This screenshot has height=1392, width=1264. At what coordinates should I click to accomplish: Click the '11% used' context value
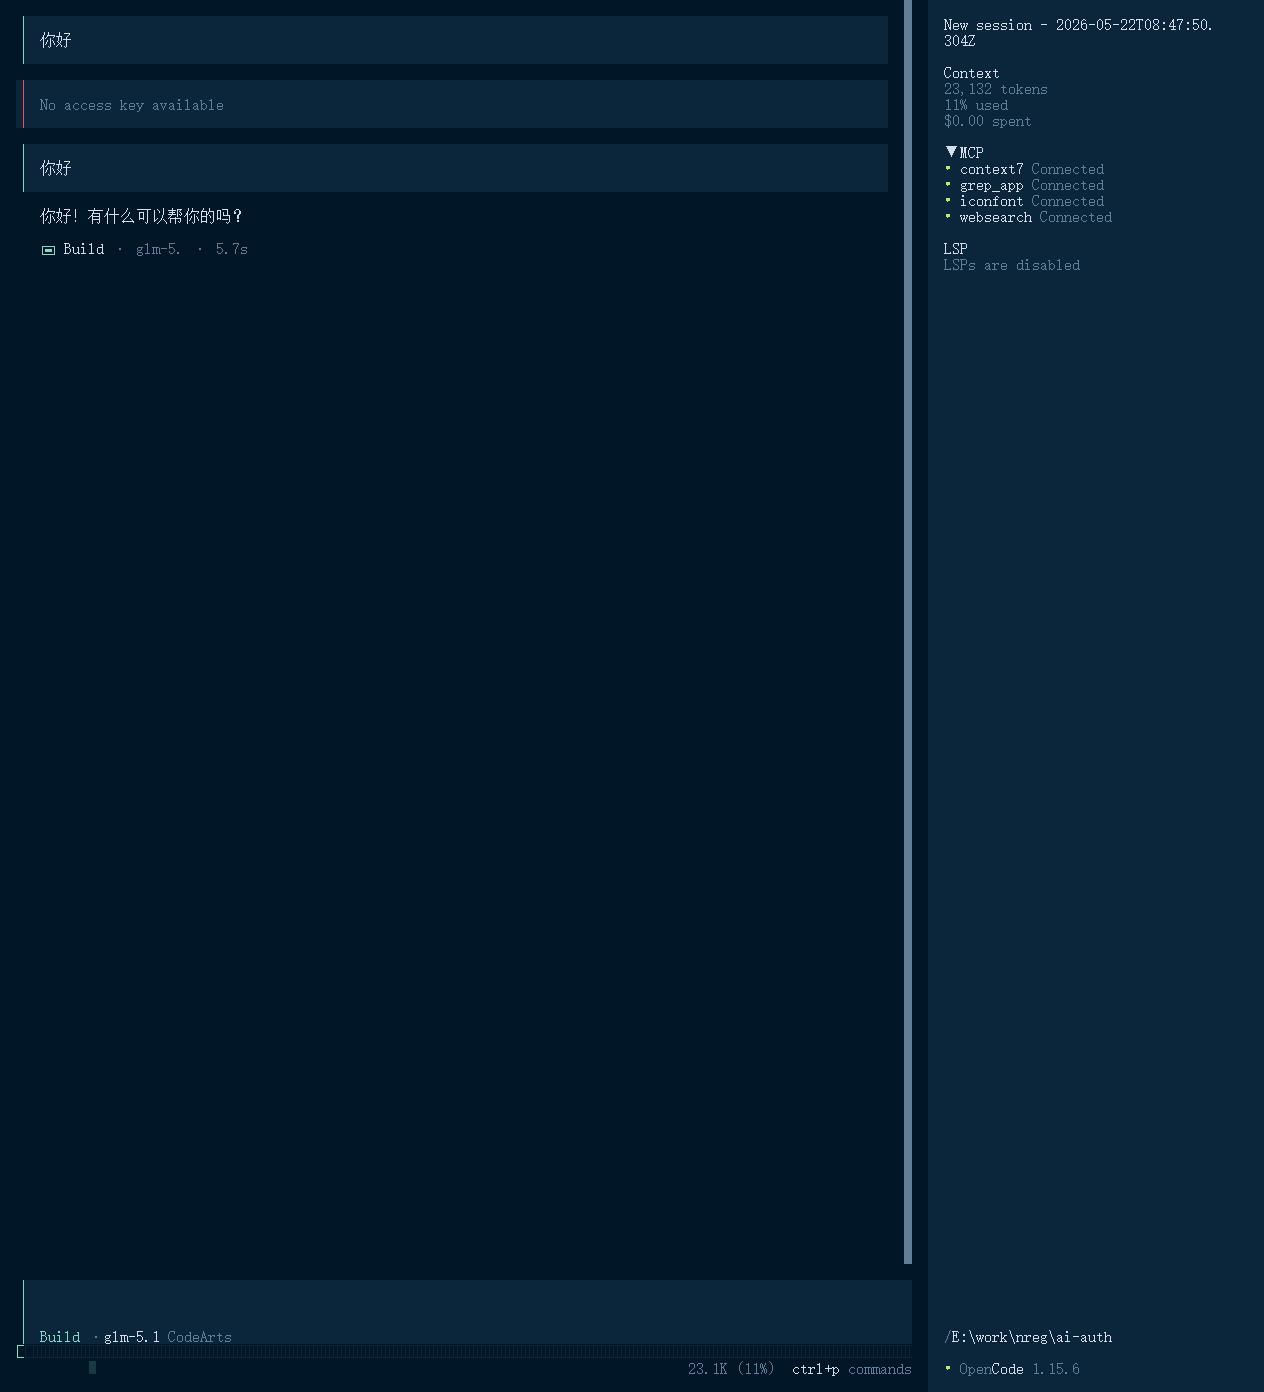click(976, 105)
